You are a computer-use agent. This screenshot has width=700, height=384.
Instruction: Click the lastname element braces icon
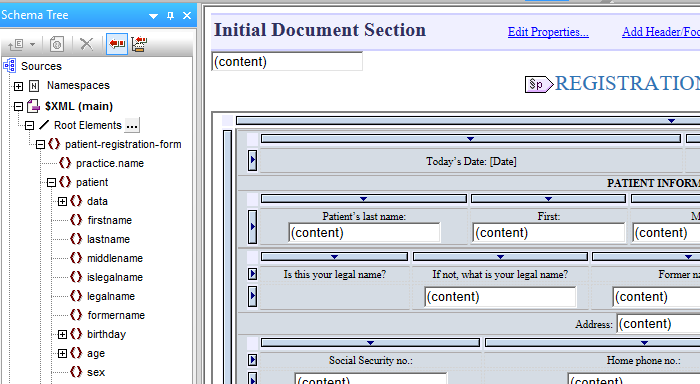coord(76,239)
